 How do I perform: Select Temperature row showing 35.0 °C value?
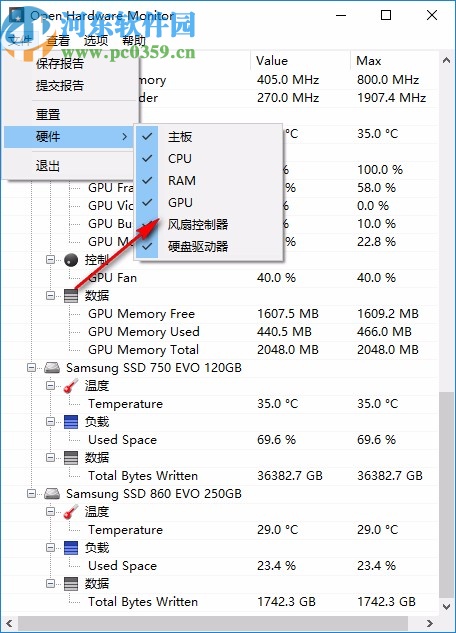[220, 404]
